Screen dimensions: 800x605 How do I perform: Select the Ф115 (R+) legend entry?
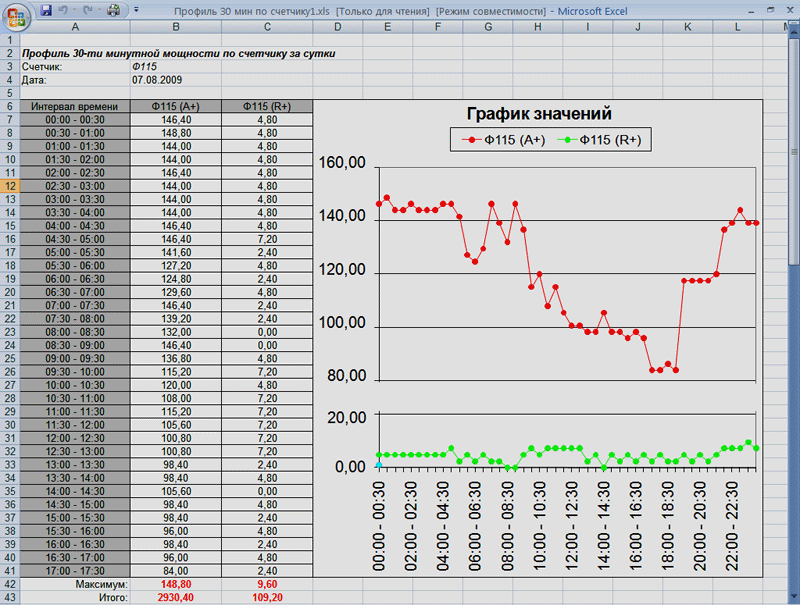601,141
